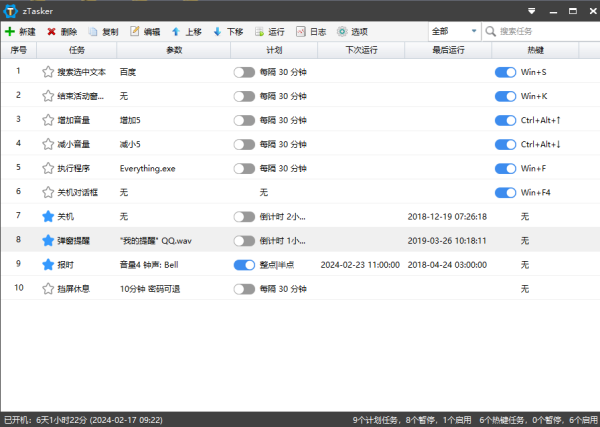
Task: Click the 2018-04-24 03:00:00 last run cell
Action: (x=447, y=265)
